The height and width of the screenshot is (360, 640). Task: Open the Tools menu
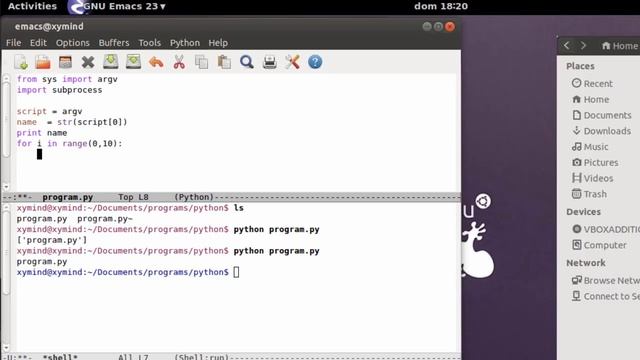pos(150,43)
